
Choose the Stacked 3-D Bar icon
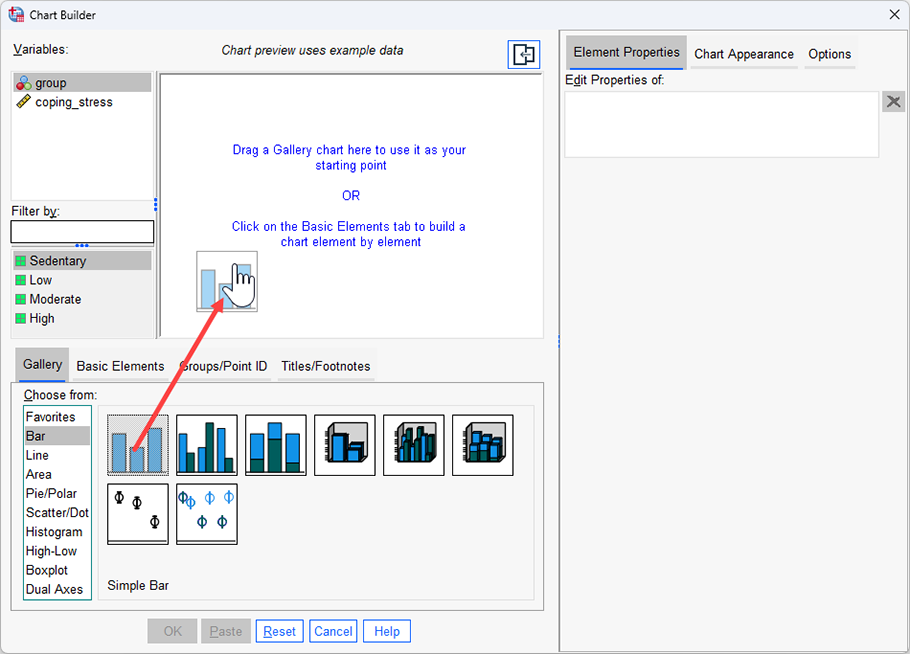[482, 444]
